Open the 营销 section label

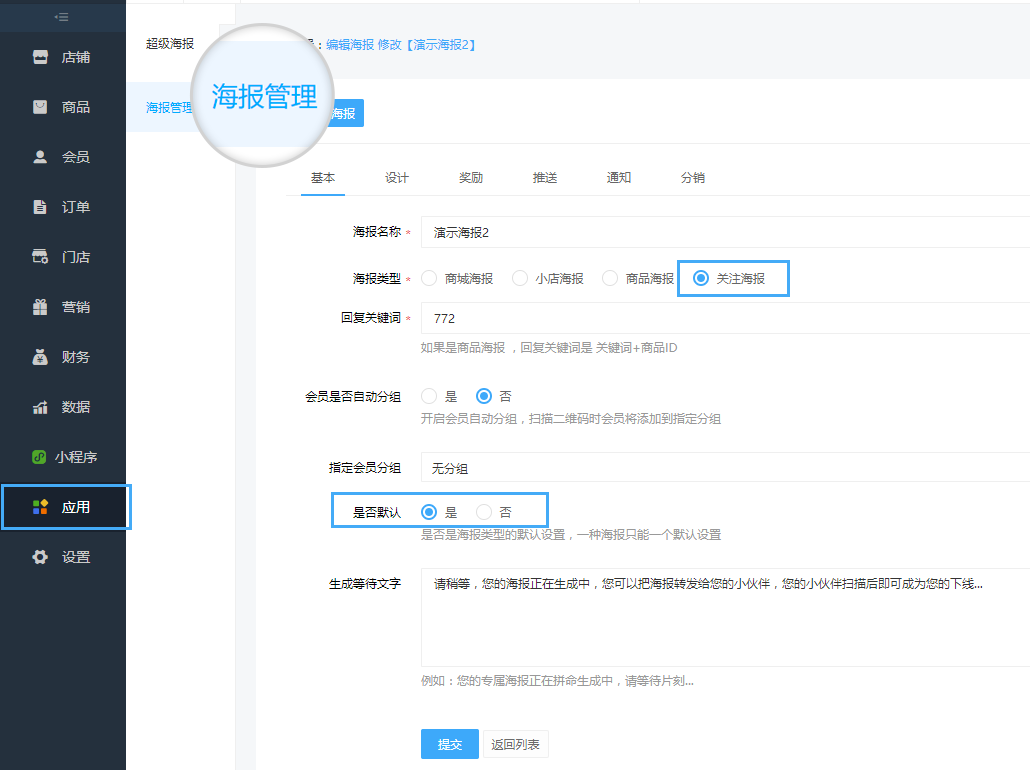click(x=76, y=307)
